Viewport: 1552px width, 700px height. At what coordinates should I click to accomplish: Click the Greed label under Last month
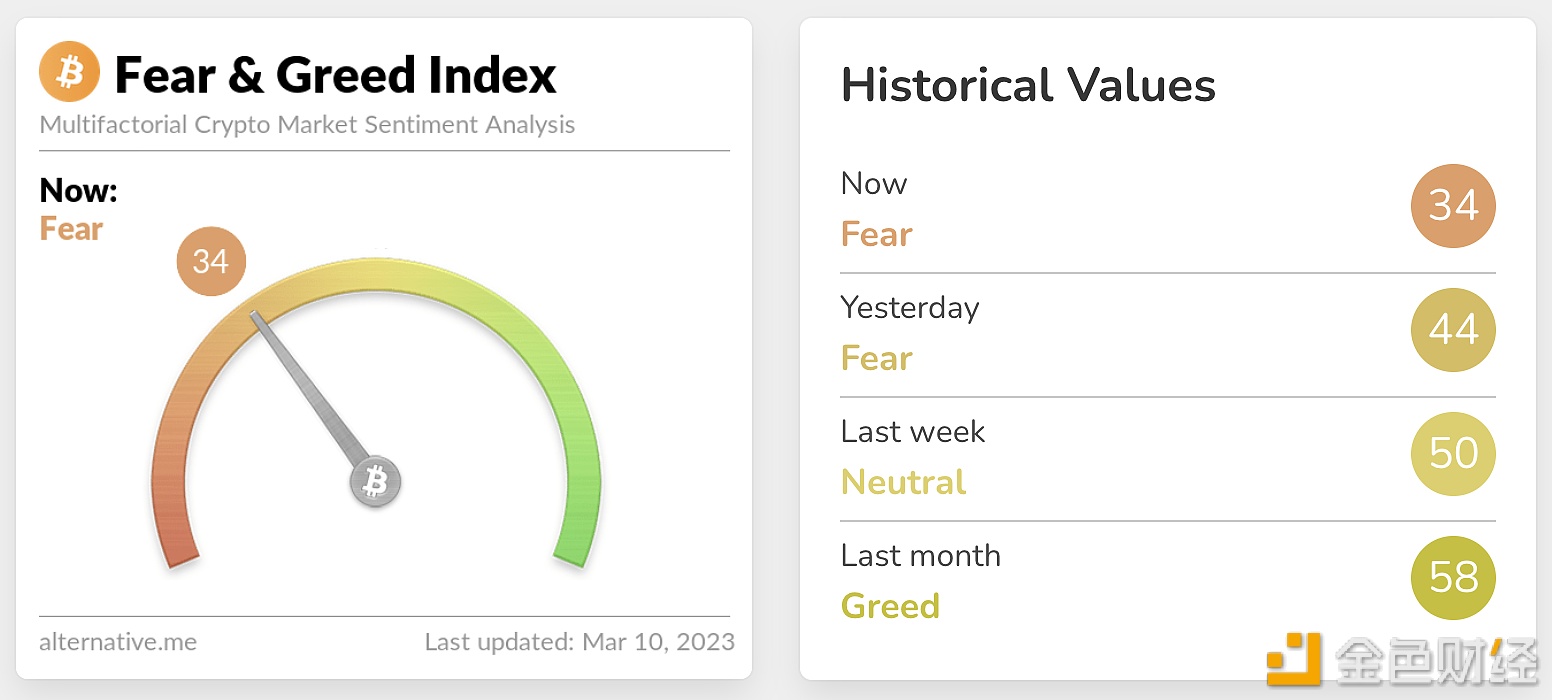coord(890,606)
